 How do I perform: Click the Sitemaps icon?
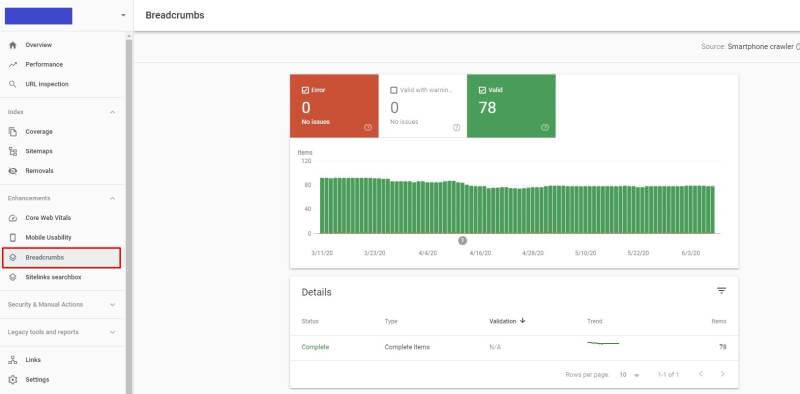[13, 151]
